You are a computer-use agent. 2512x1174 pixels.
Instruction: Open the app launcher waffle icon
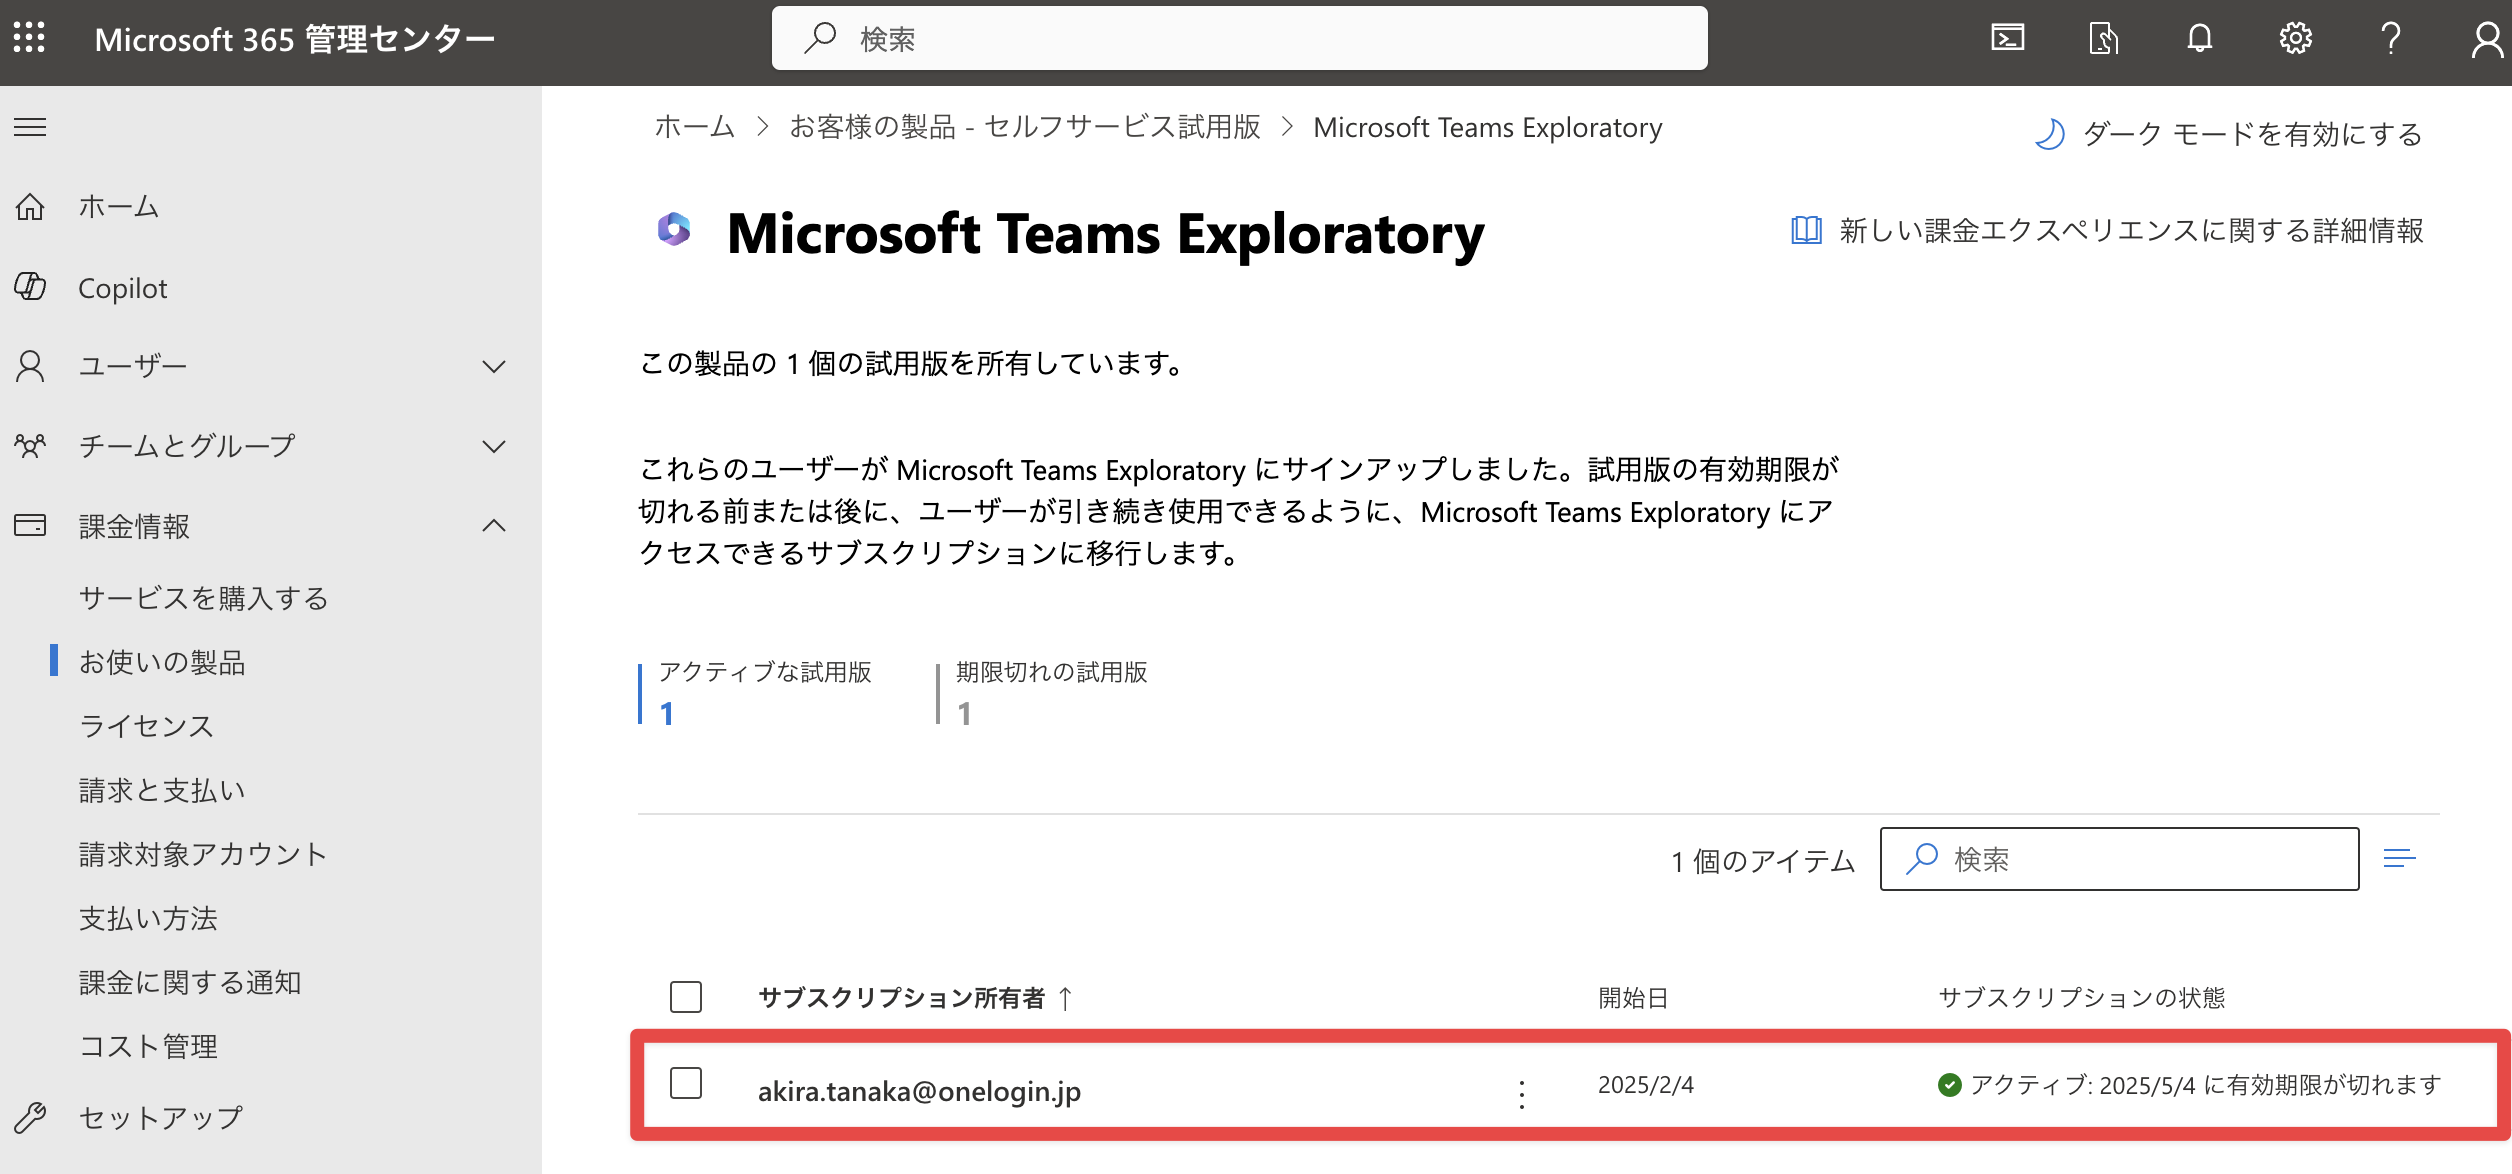(x=29, y=38)
